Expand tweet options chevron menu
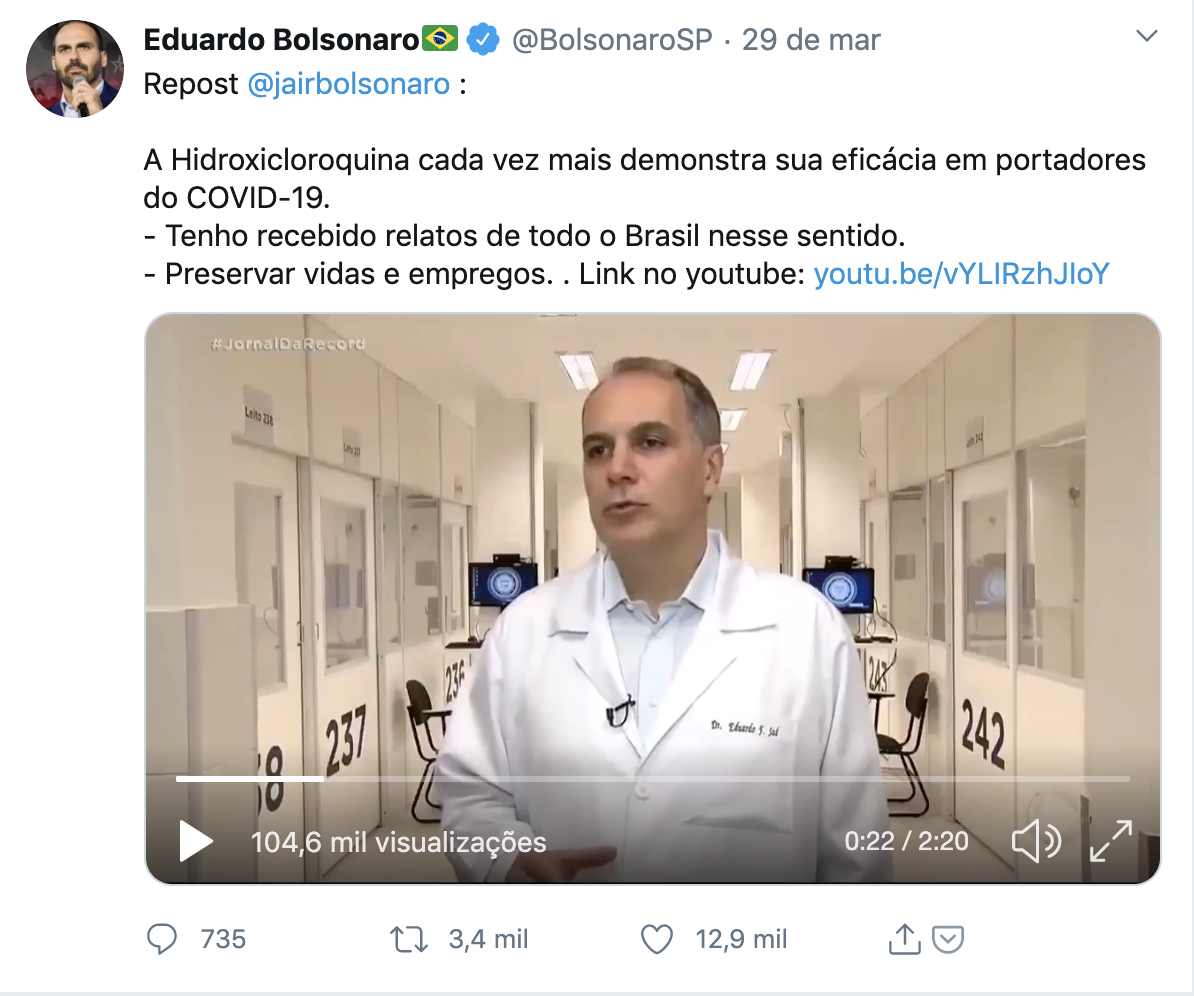 tap(1147, 36)
